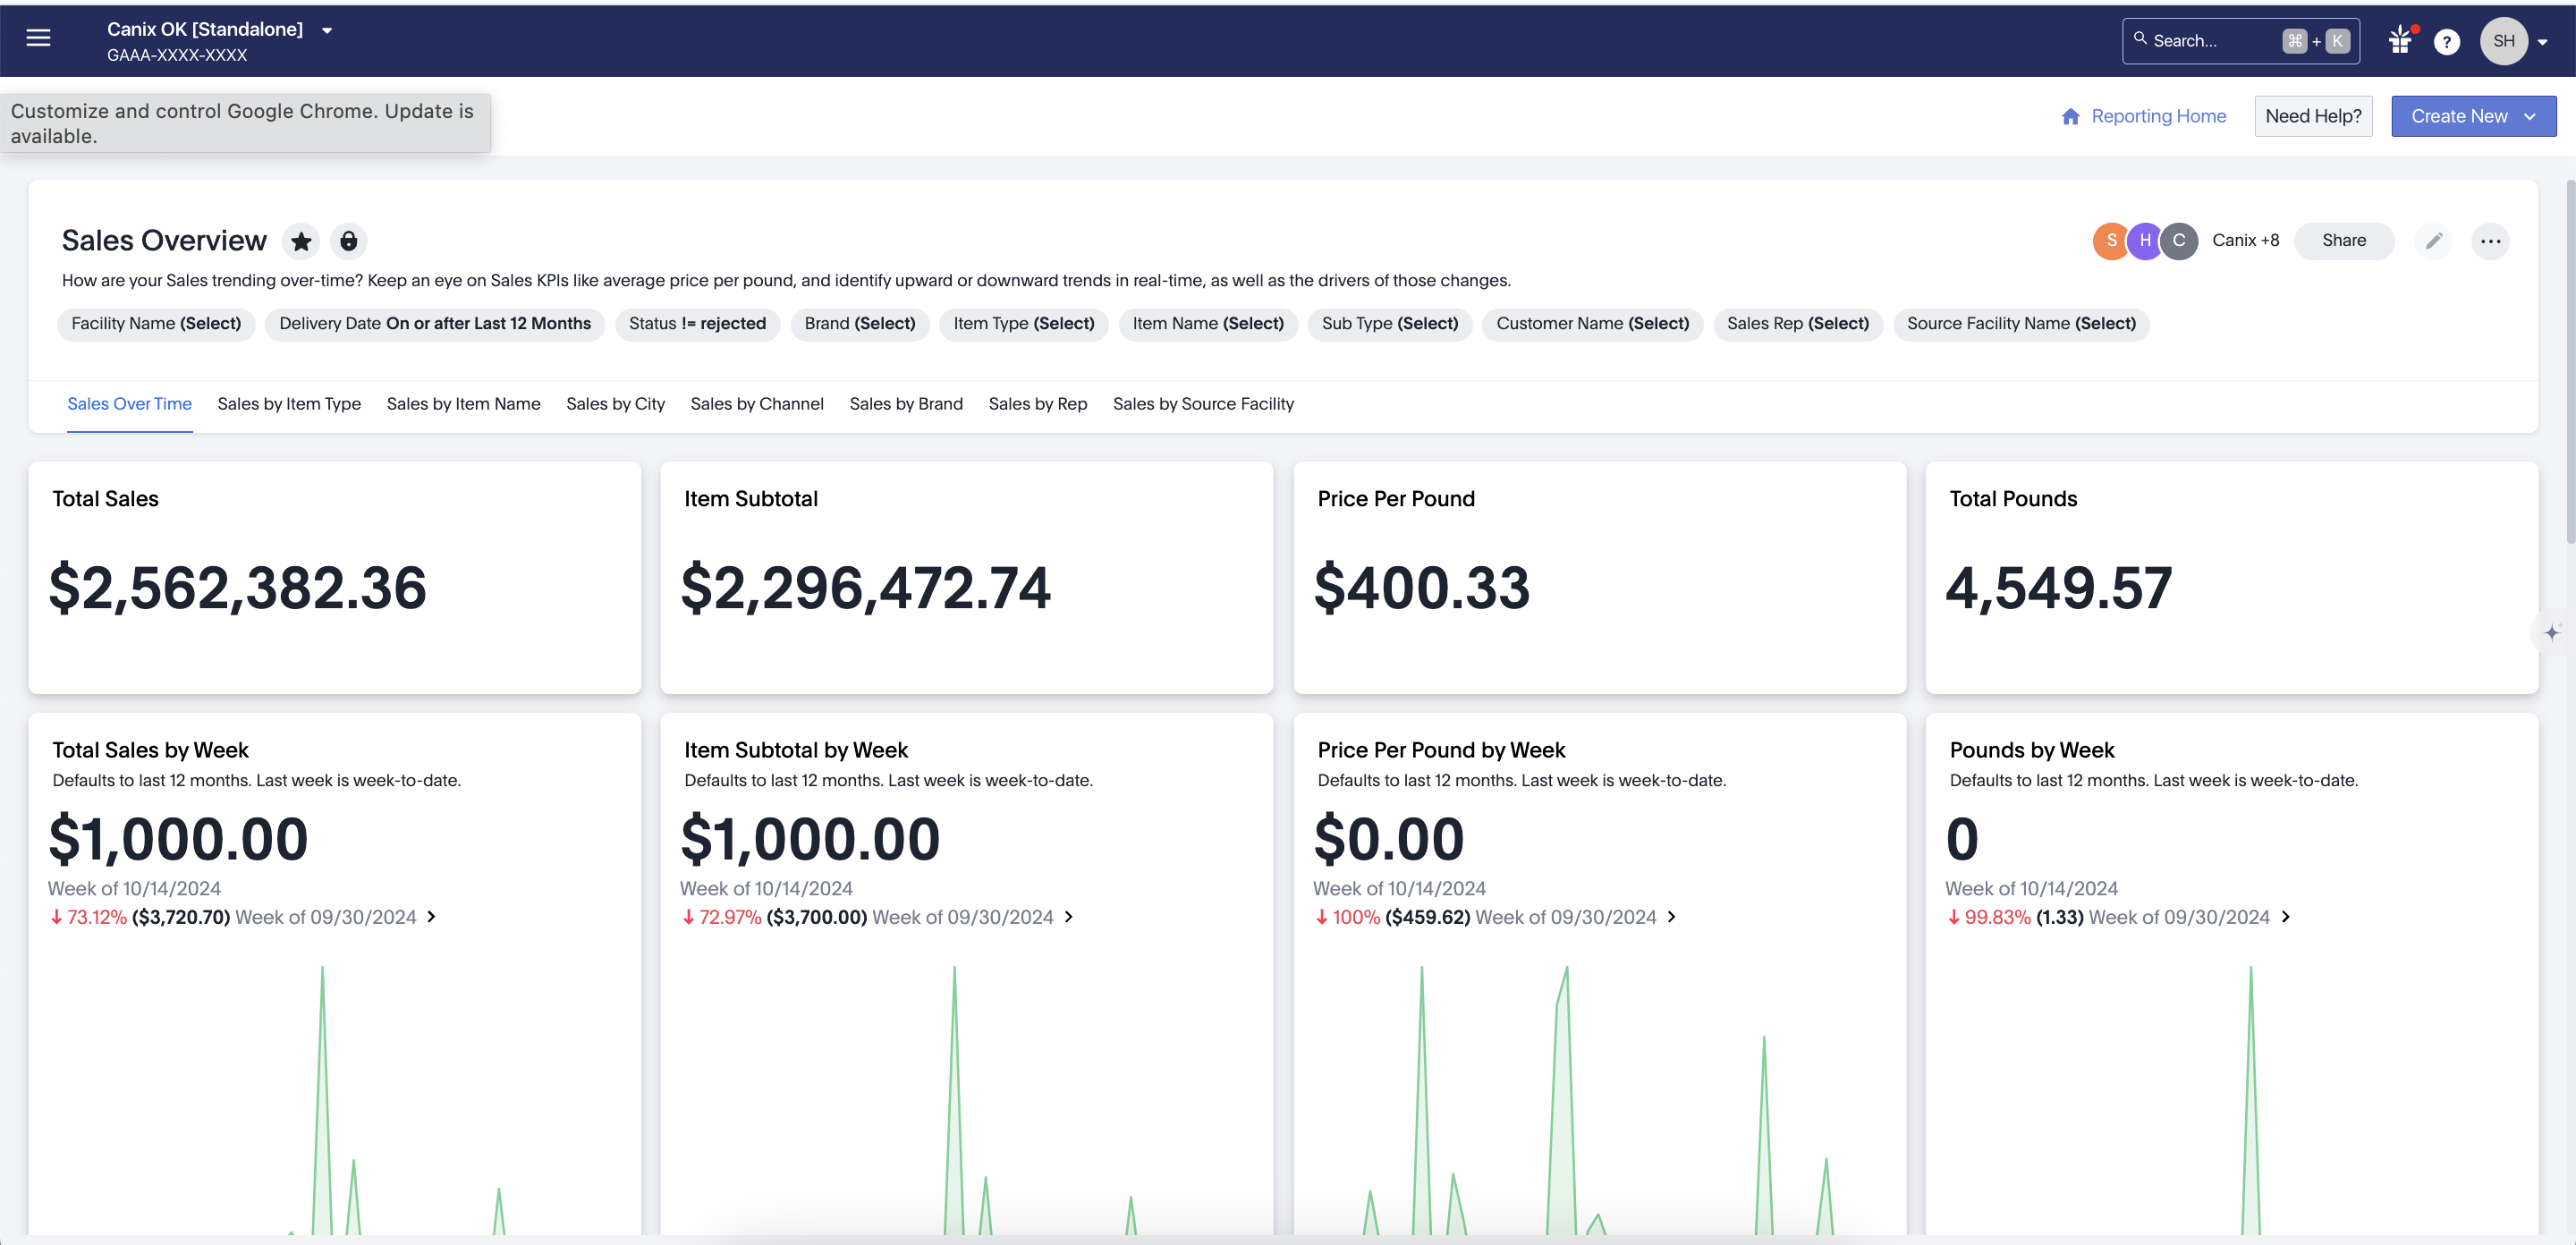Focus the Search input field

(2212, 41)
